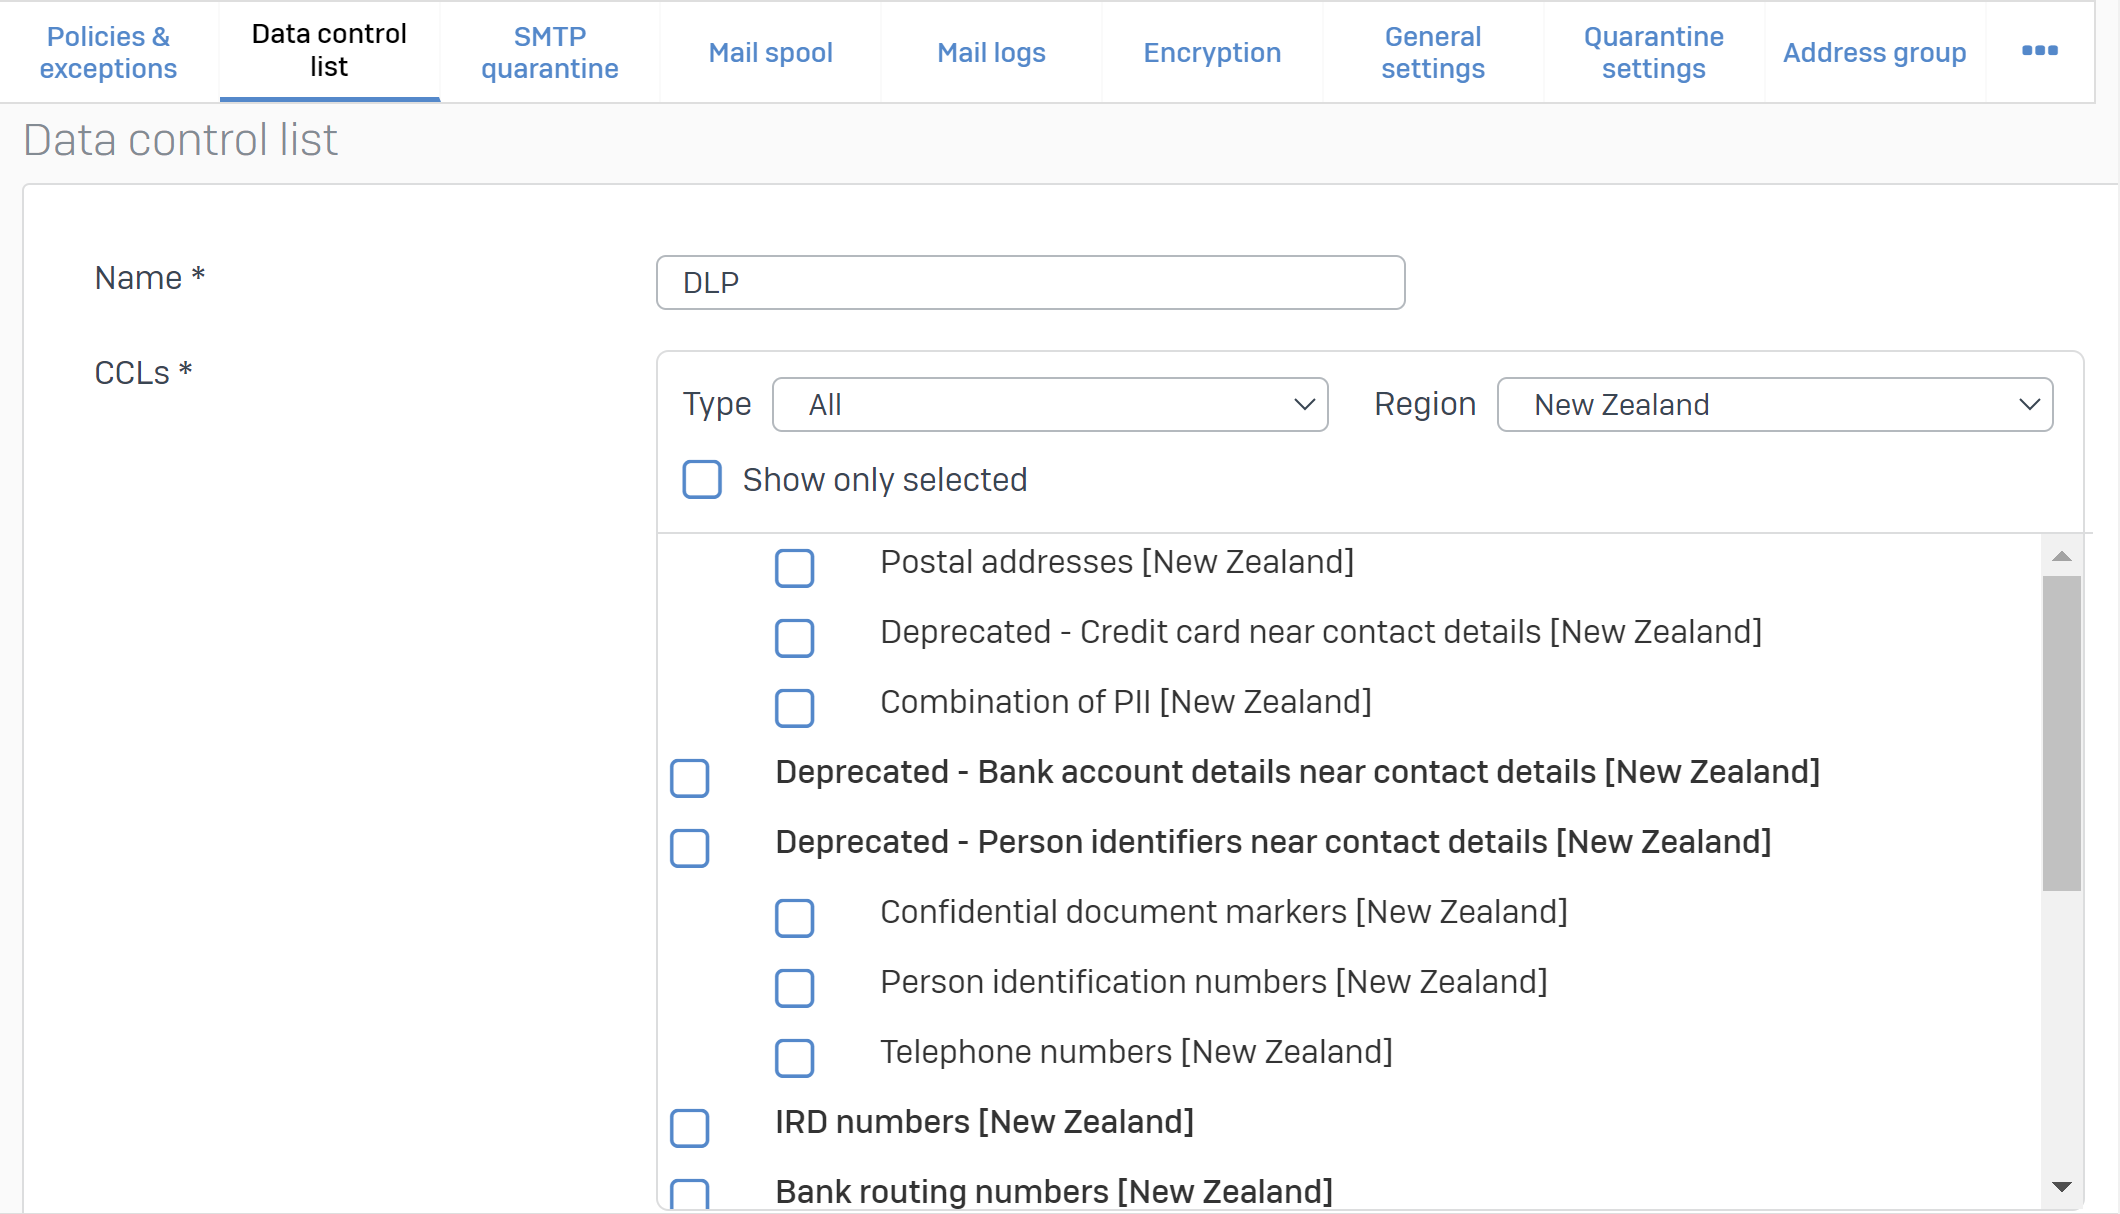Open General settings
Viewport: 2120px width, 1214px height.
point(1432,52)
